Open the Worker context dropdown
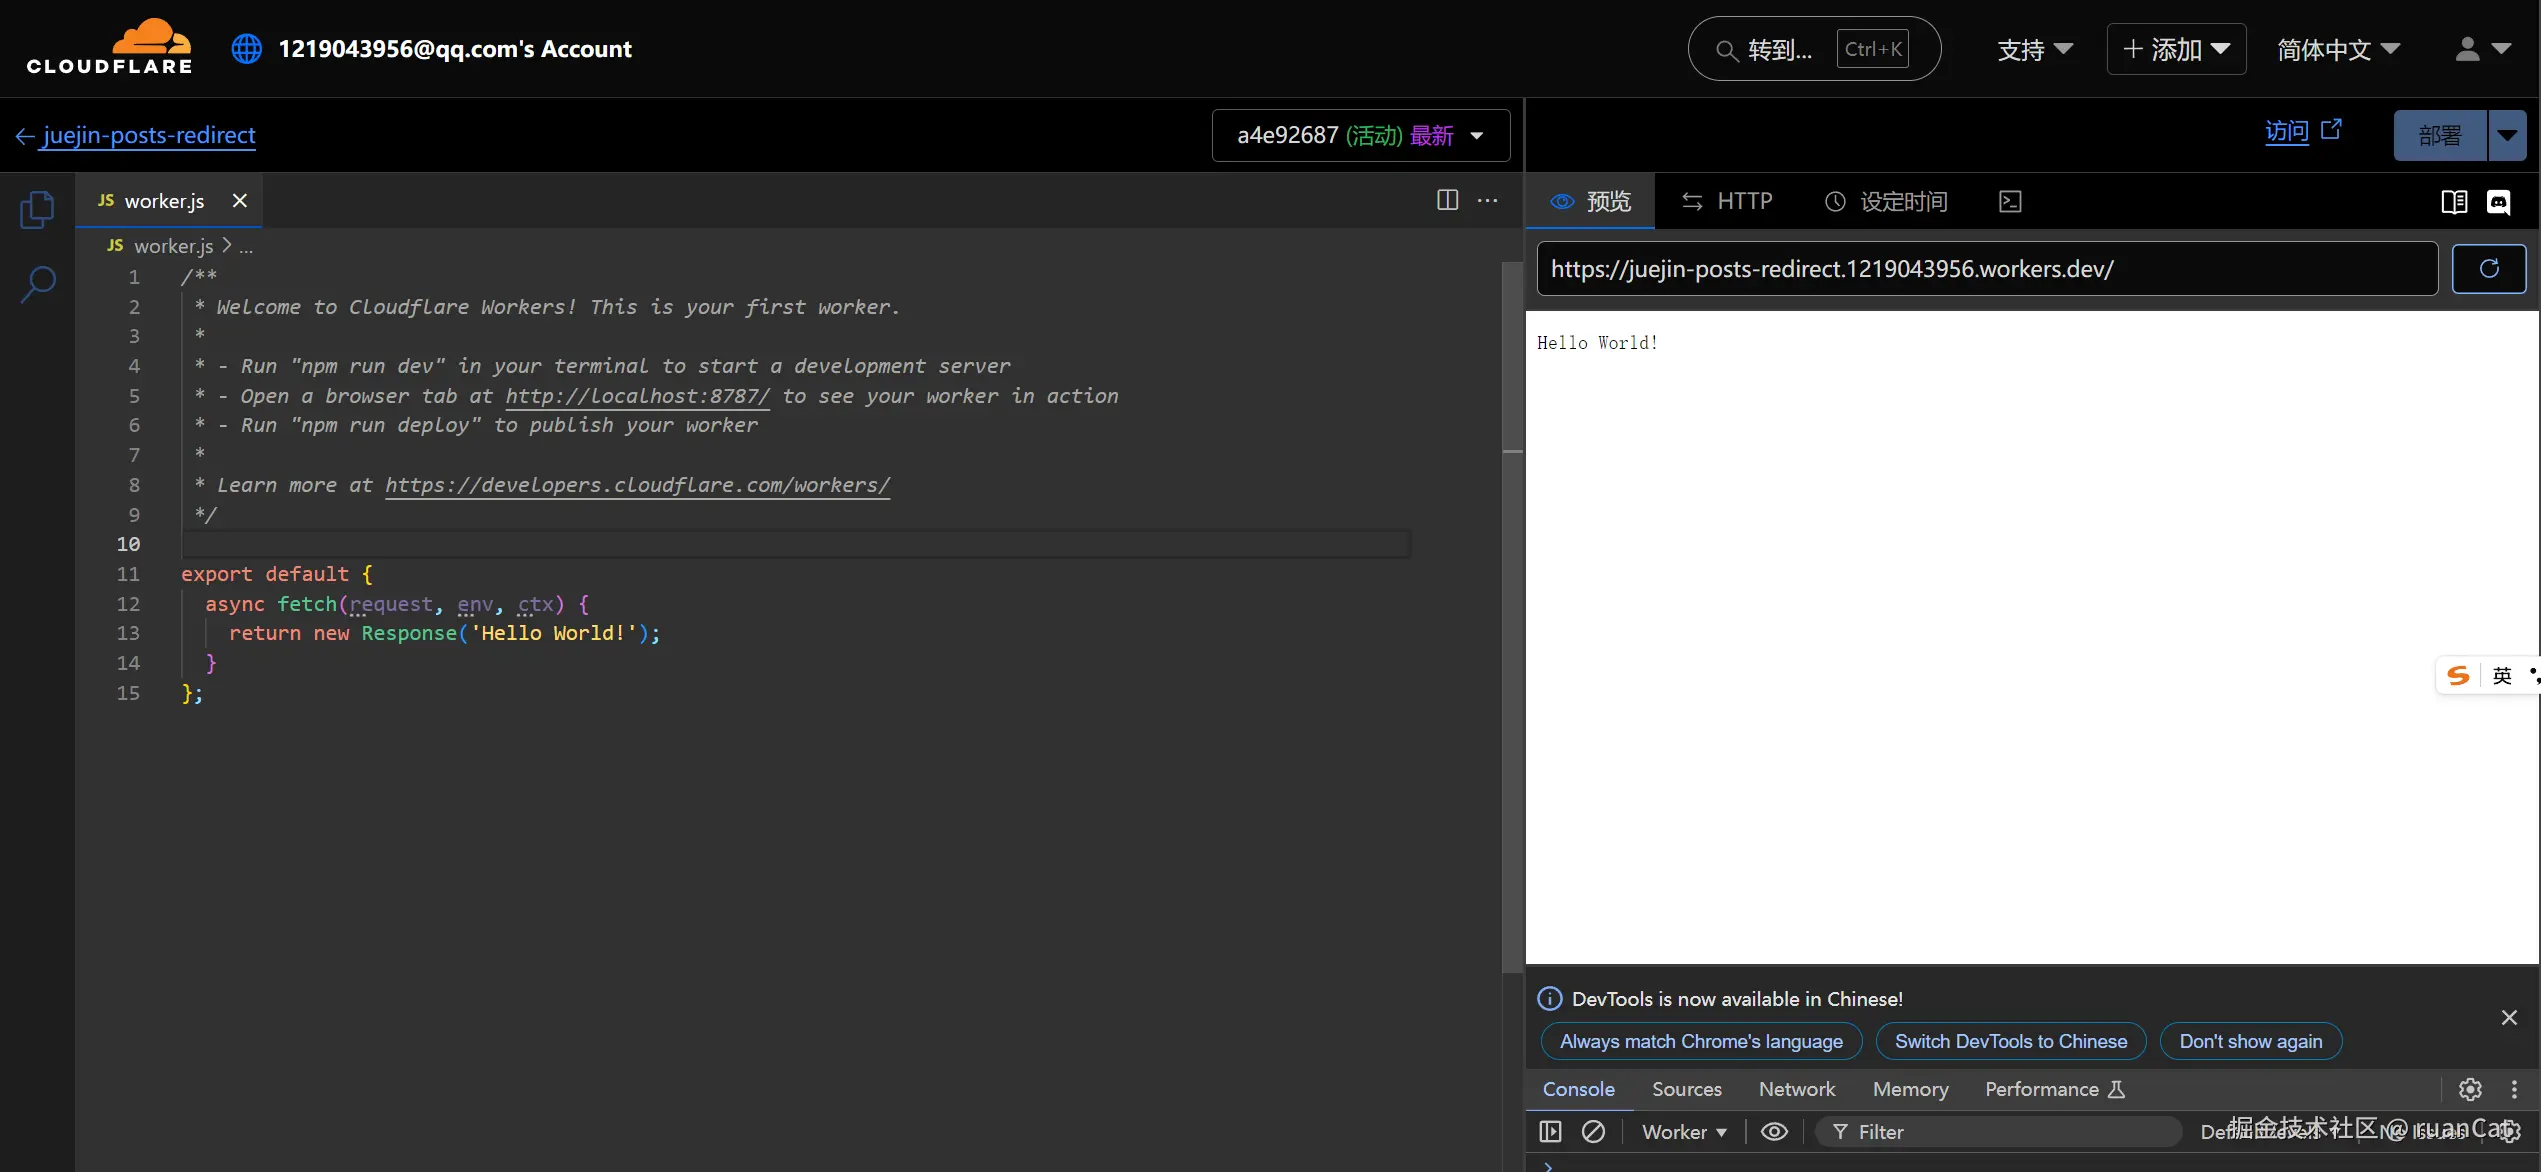The height and width of the screenshot is (1172, 2541). coord(1684,1131)
